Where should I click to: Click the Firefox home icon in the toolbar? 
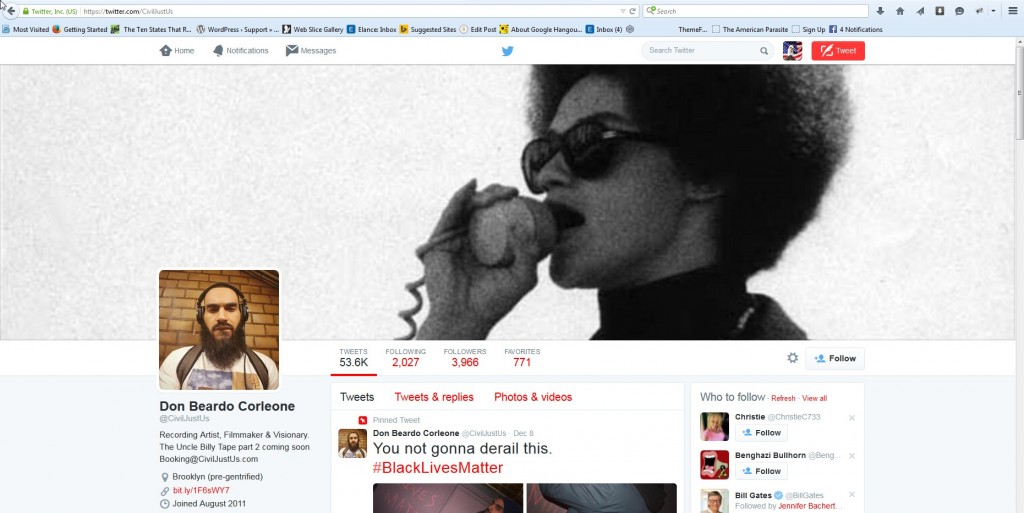900,11
